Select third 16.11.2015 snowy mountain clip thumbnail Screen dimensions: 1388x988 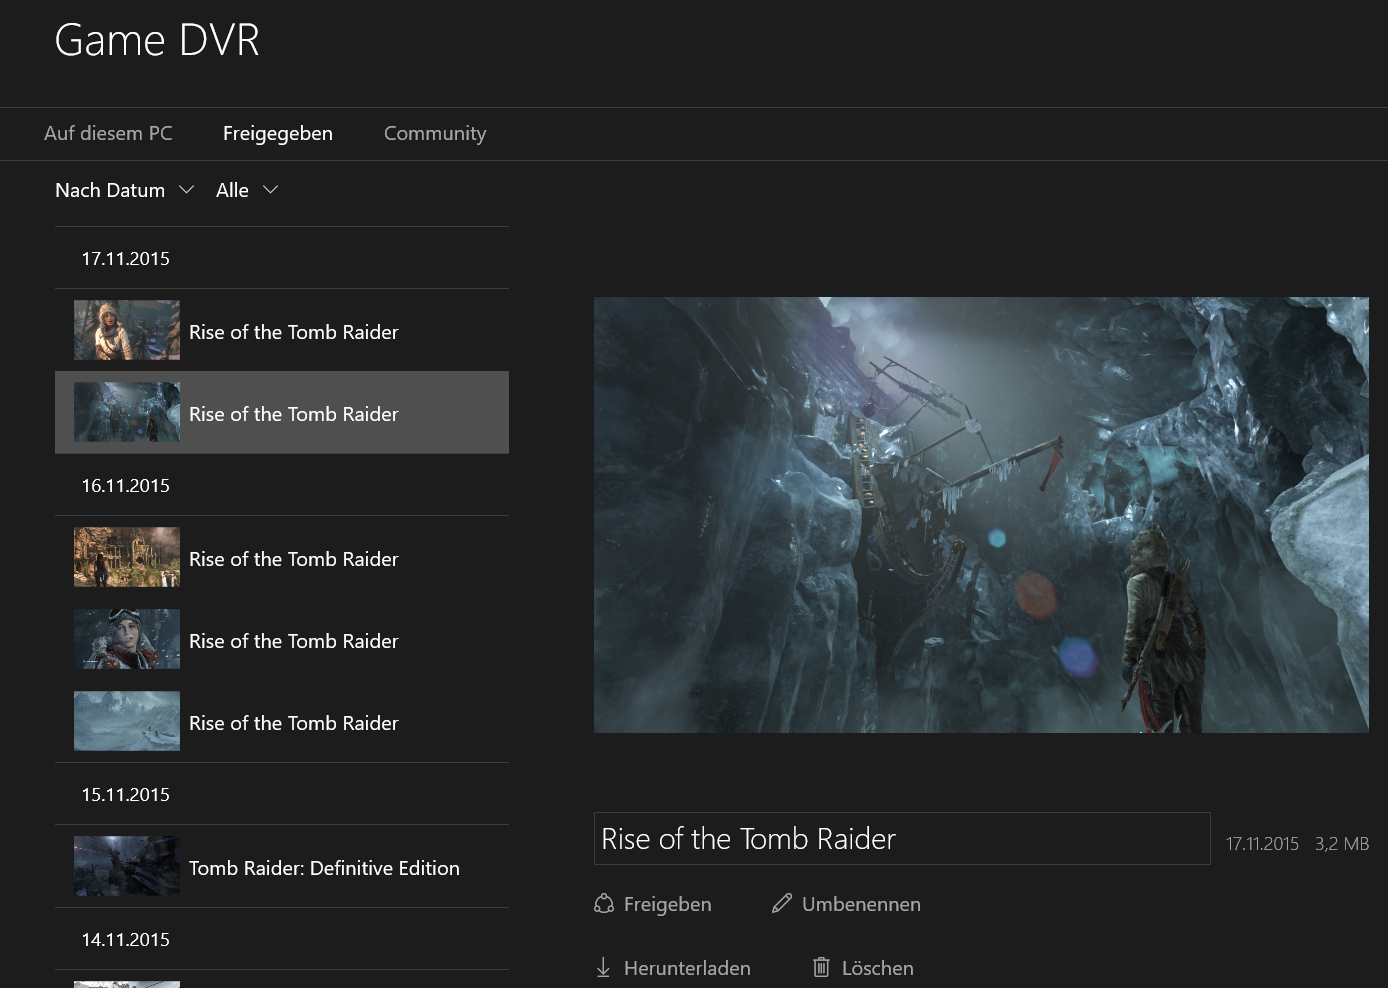coord(127,721)
